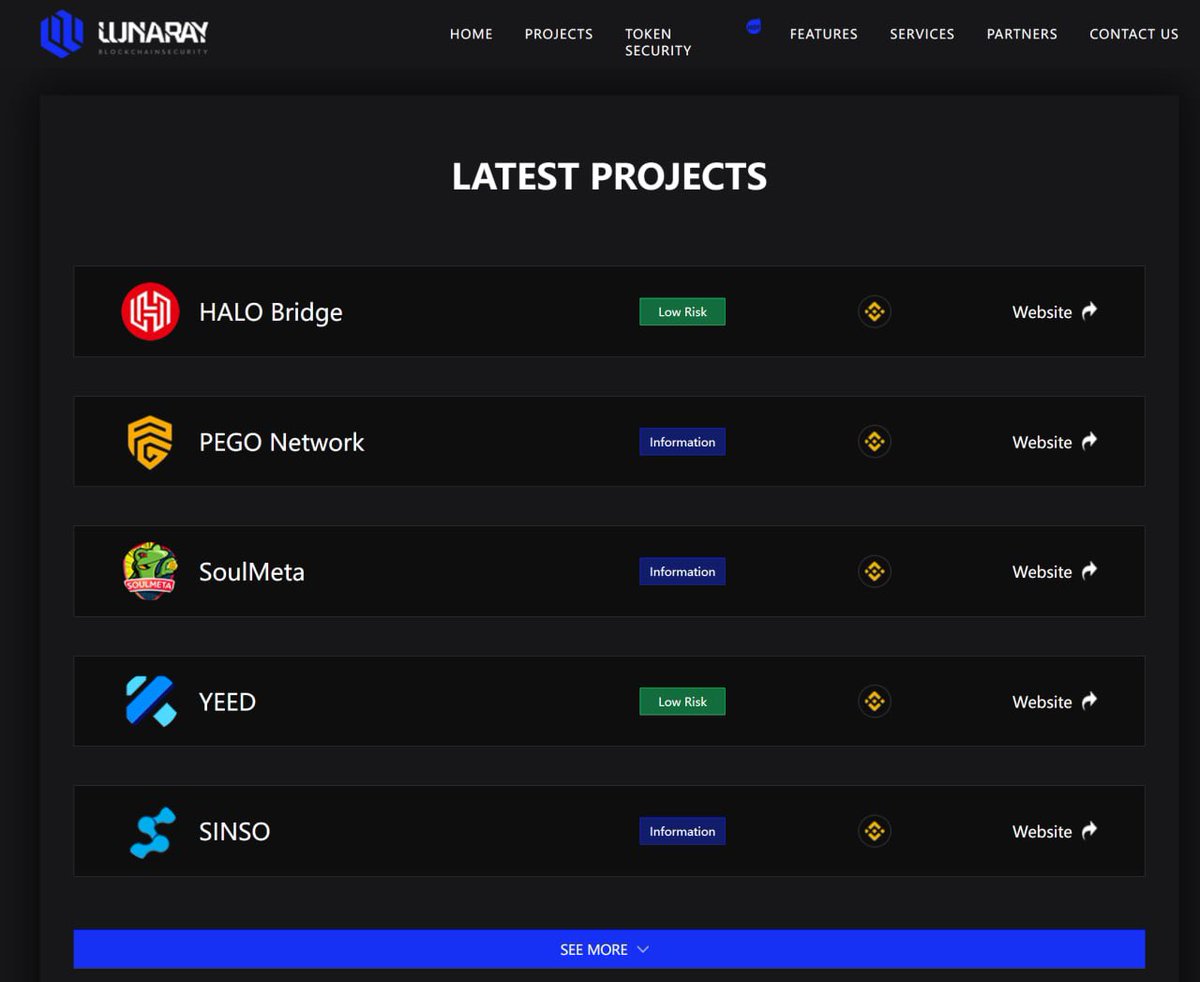Viewport: 1200px width, 982px height.
Task: Open the TOKEN SECURITY menu item
Action: point(658,42)
